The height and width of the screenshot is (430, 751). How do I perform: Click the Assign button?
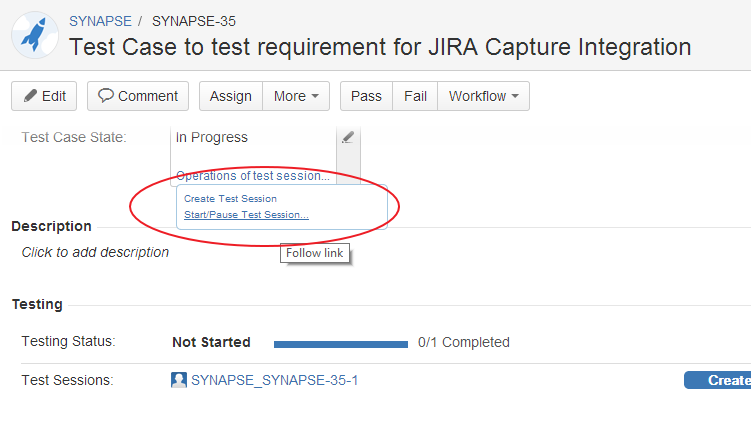coord(231,96)
